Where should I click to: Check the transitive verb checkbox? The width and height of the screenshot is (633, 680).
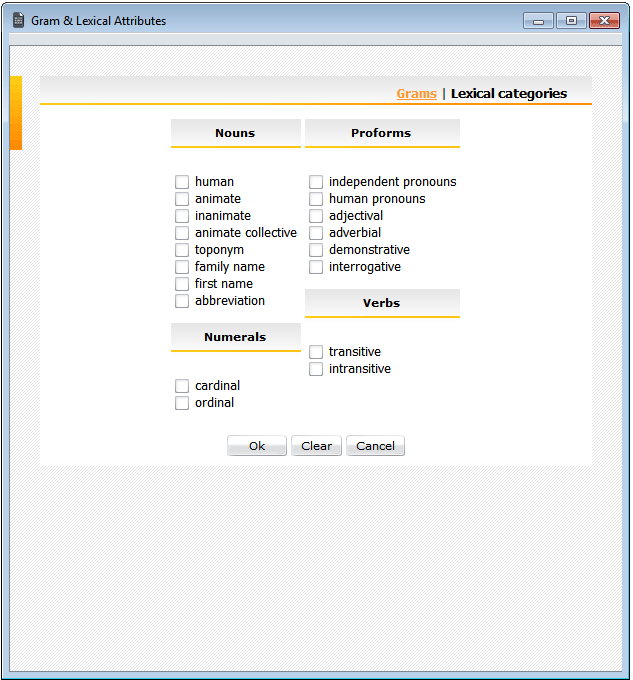[316, 352]
